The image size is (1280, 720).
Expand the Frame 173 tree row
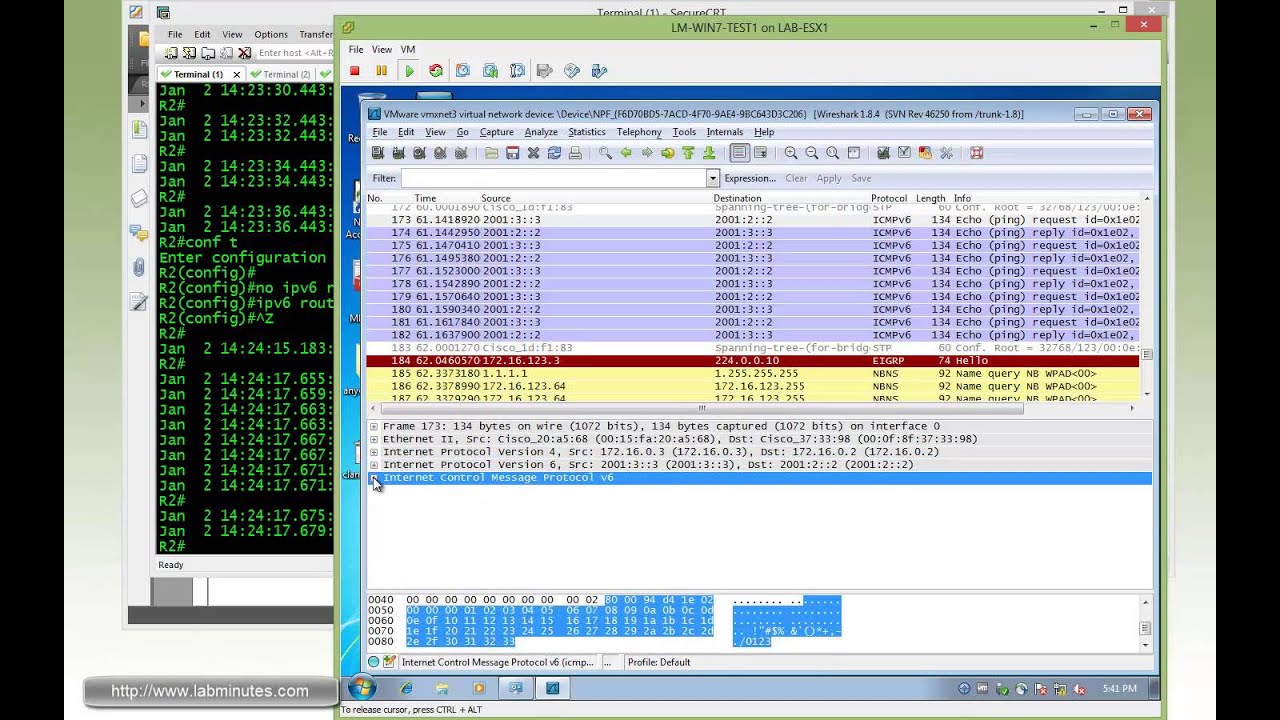(374, 426)
